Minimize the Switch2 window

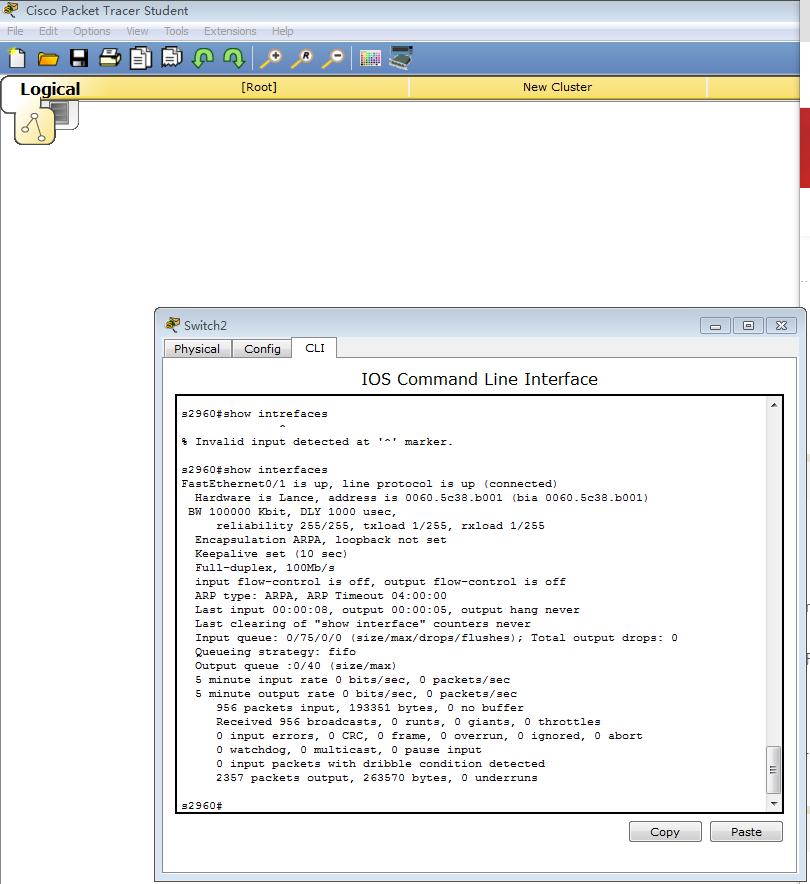tap(715, 325)
